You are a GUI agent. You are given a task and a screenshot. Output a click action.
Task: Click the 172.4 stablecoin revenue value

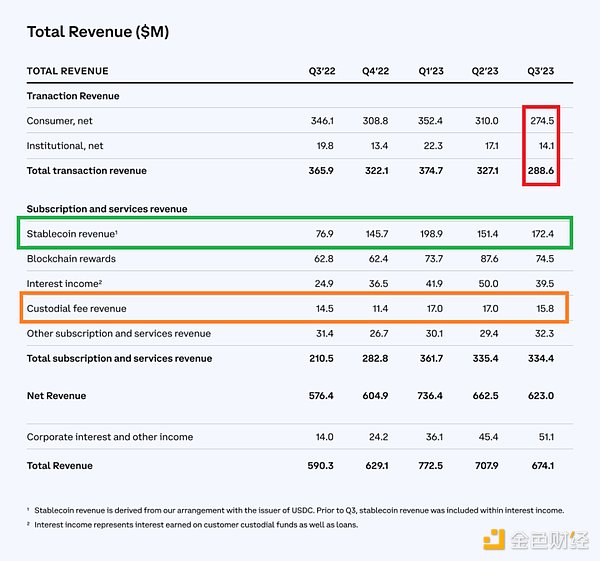541,234
